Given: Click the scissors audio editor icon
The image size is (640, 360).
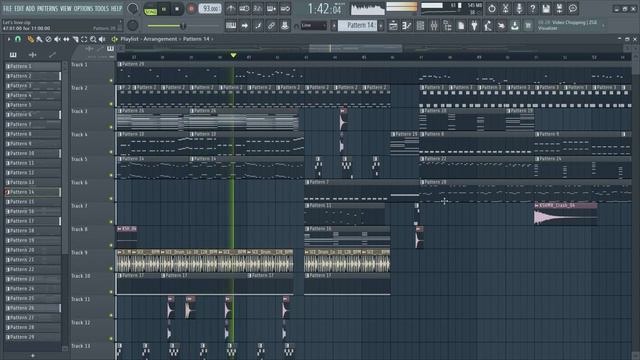Looking at the screenshot, I should pos(505,8).
